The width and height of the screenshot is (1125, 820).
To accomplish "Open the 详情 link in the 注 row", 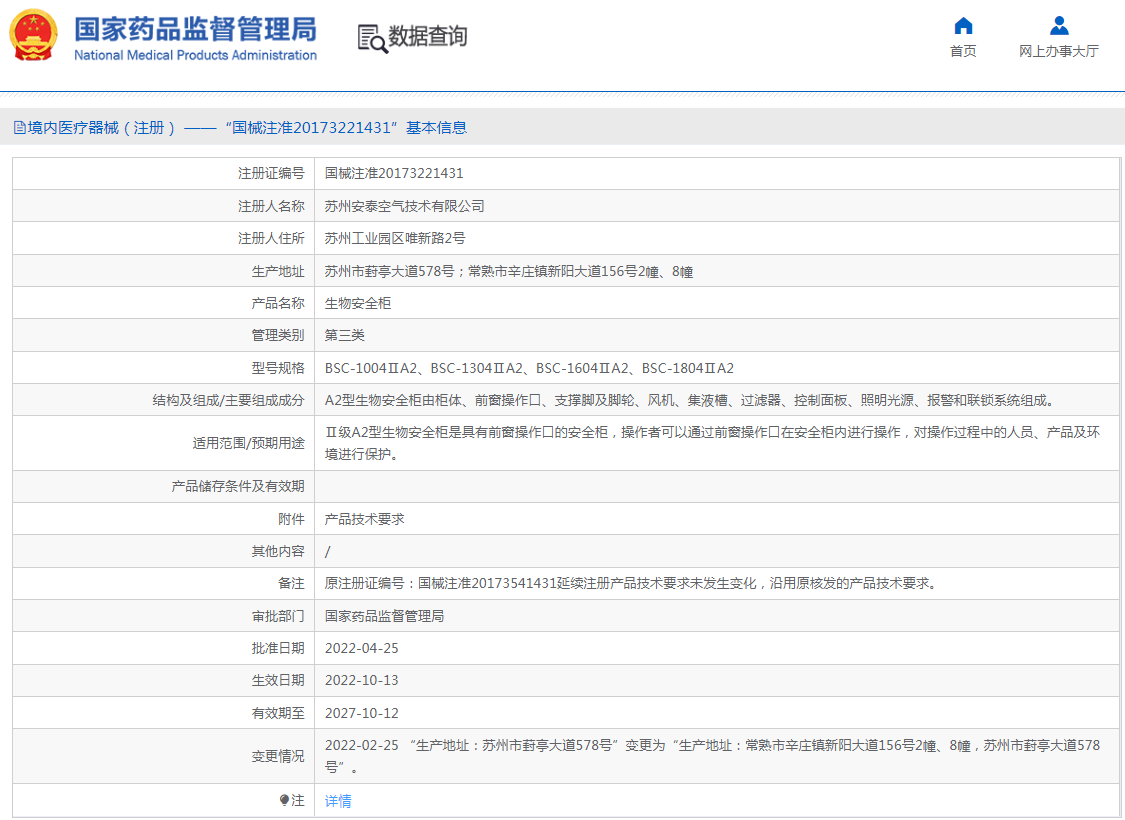I will click(x=339, y=800).
